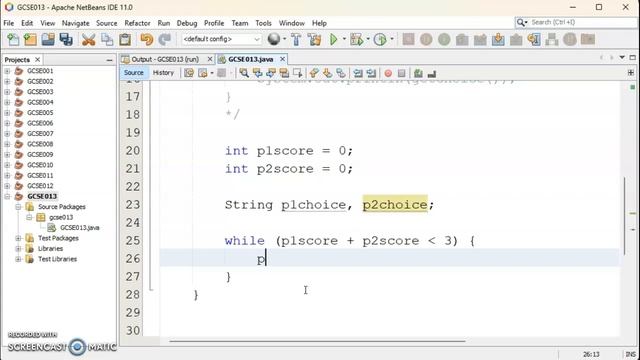Click line number 25 in the gutter
This screenshot has width=640, height=360.
pyautogui.click(x=133, y=241)
